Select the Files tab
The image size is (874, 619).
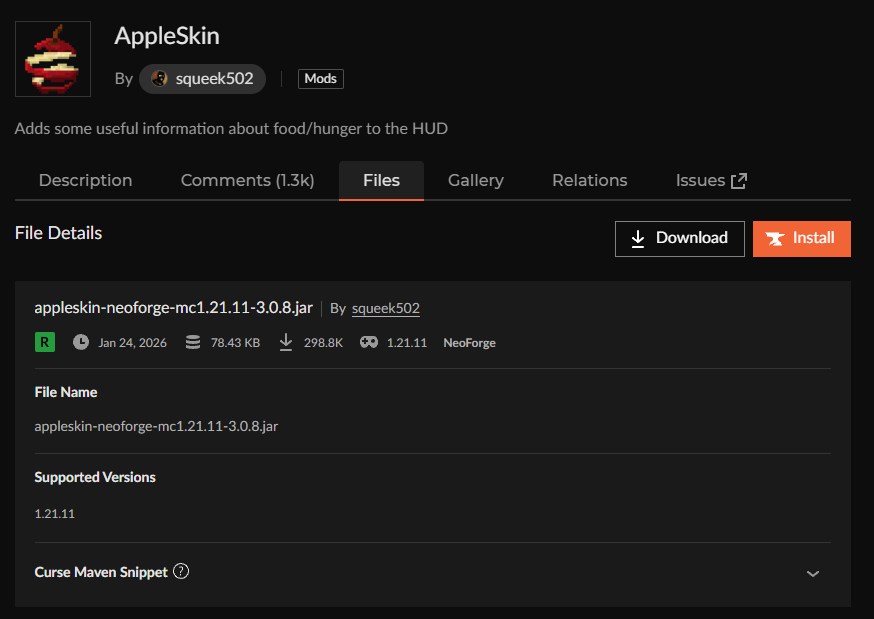[x=381, y=181]
